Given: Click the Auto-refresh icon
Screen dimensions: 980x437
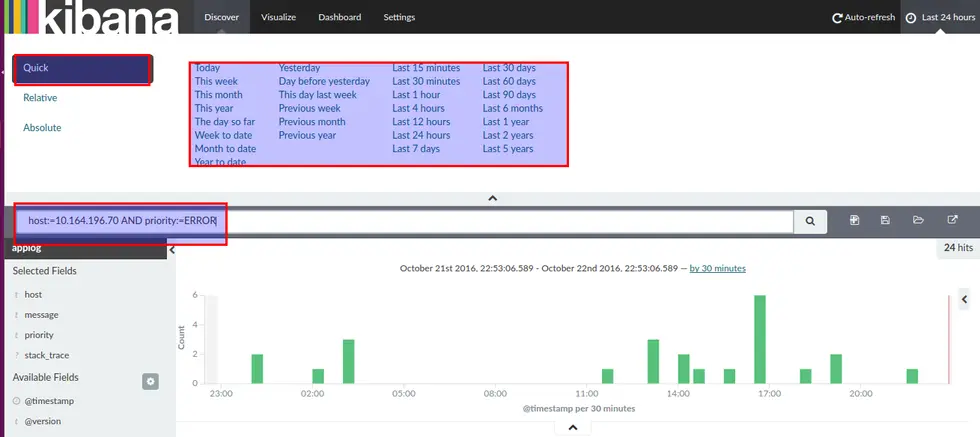Looking at the screenshot, I should (838, 18).
